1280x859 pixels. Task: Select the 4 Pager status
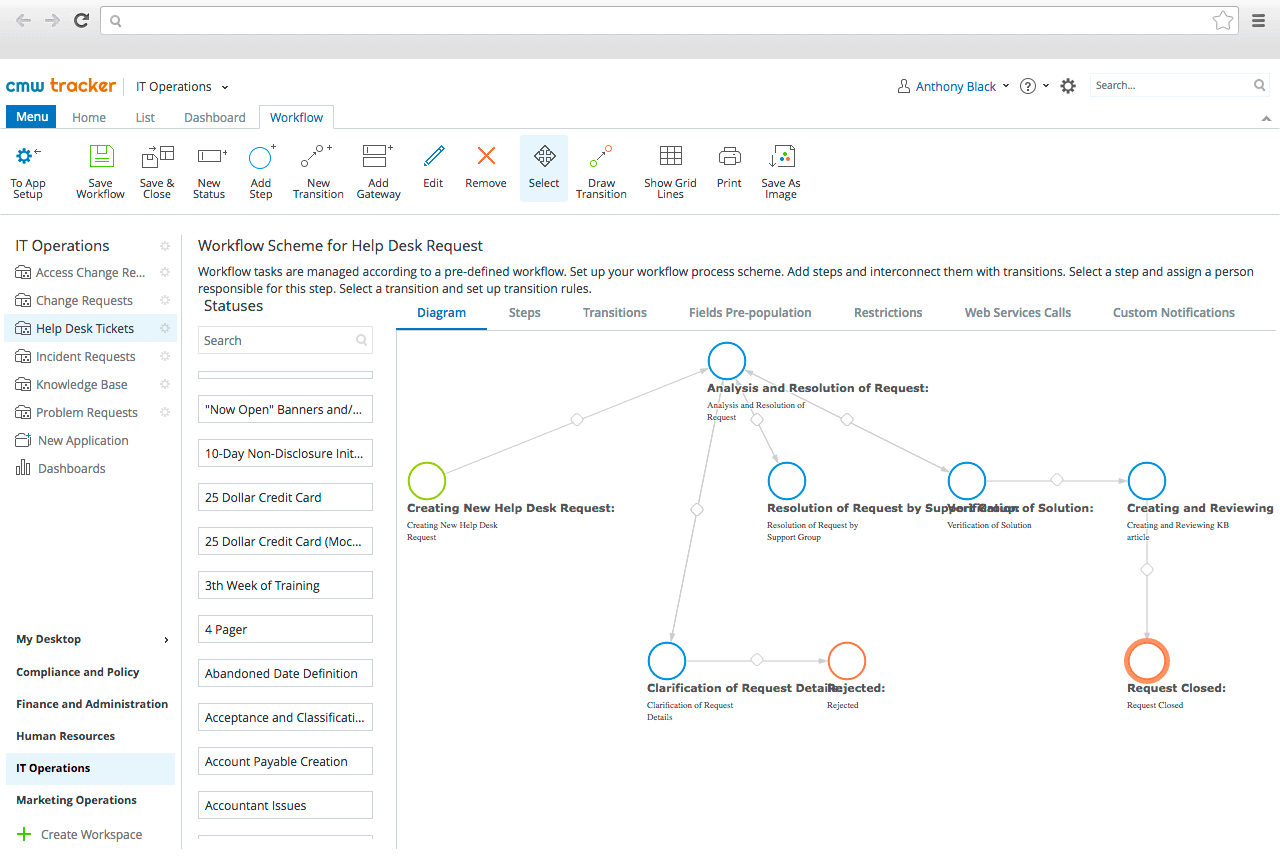pyautogui.click(x=285, y=629)
